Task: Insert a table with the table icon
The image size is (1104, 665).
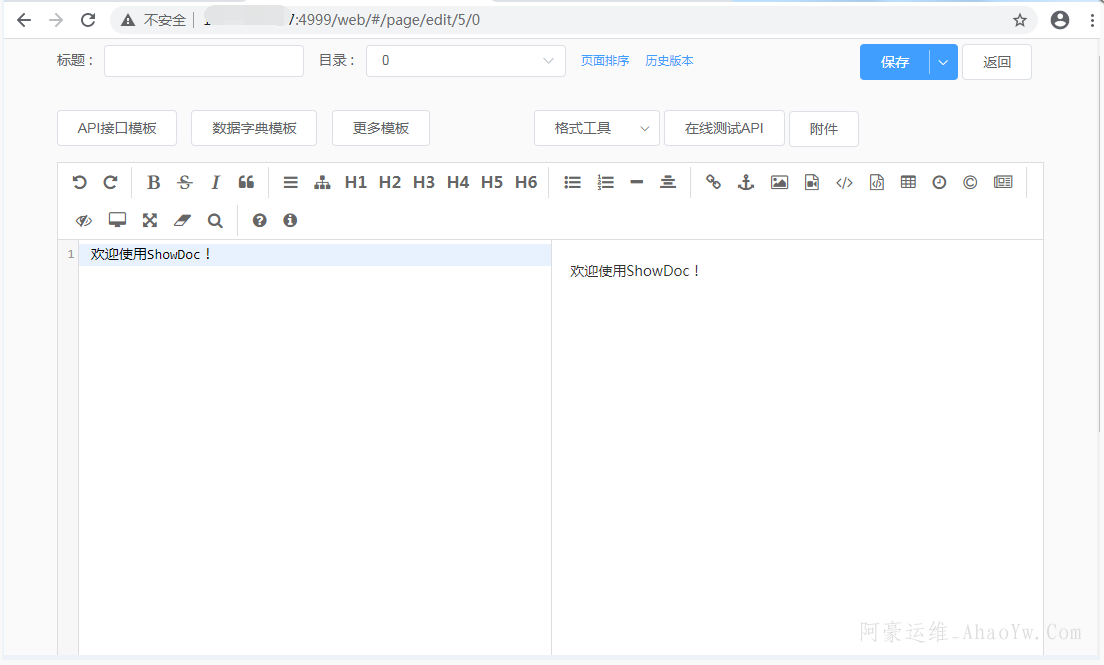Action: tap(908, 182)
